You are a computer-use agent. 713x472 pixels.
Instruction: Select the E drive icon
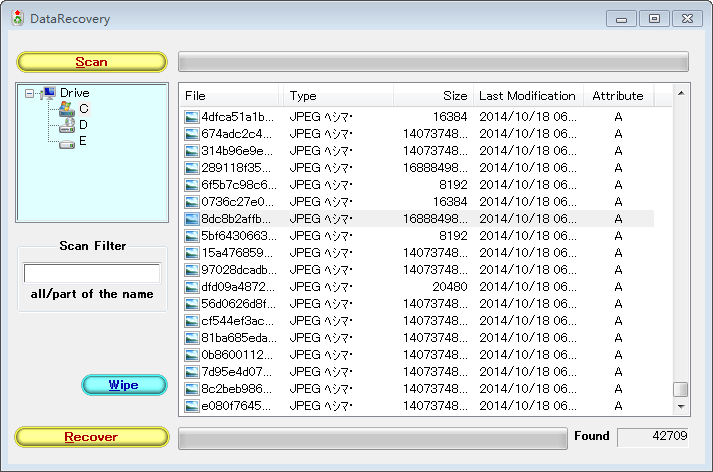[67, 144]
